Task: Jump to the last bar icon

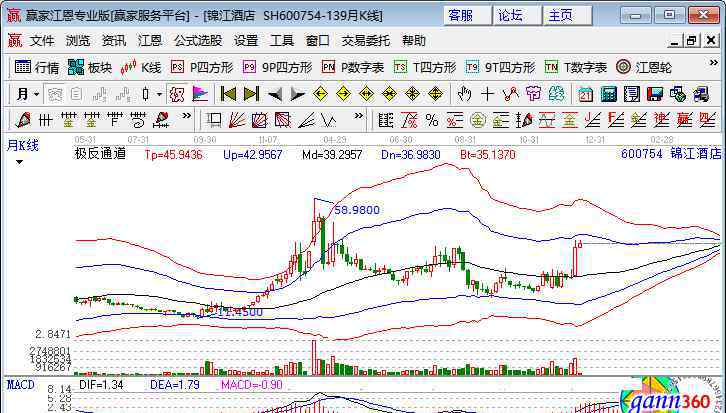Action: 251,94
